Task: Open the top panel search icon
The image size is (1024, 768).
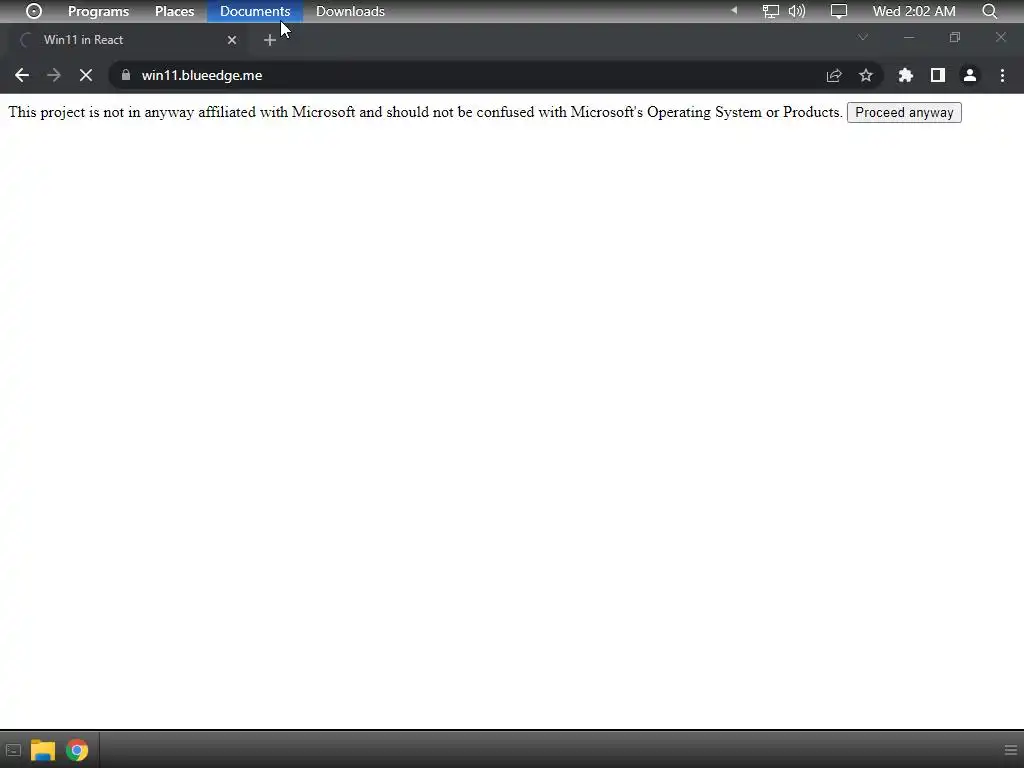Action: (x=989, y=11)
